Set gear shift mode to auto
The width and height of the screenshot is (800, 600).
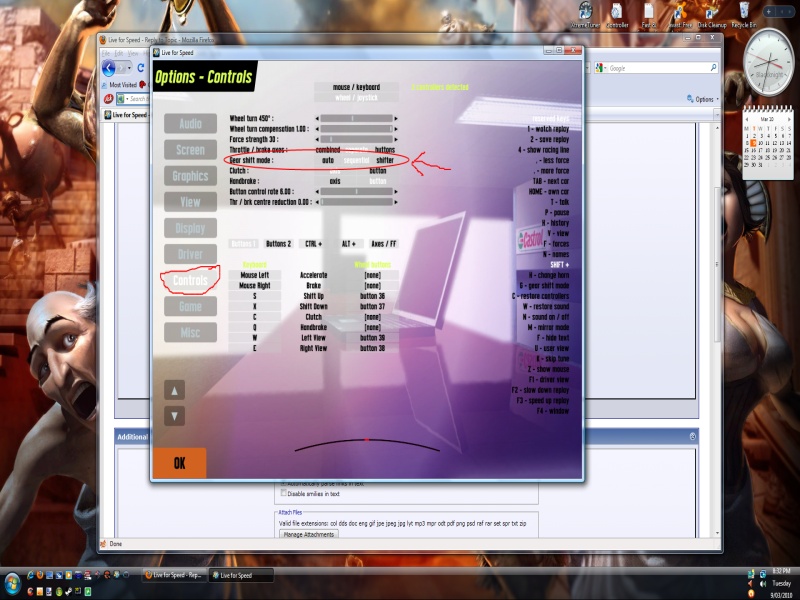(328, 160)
